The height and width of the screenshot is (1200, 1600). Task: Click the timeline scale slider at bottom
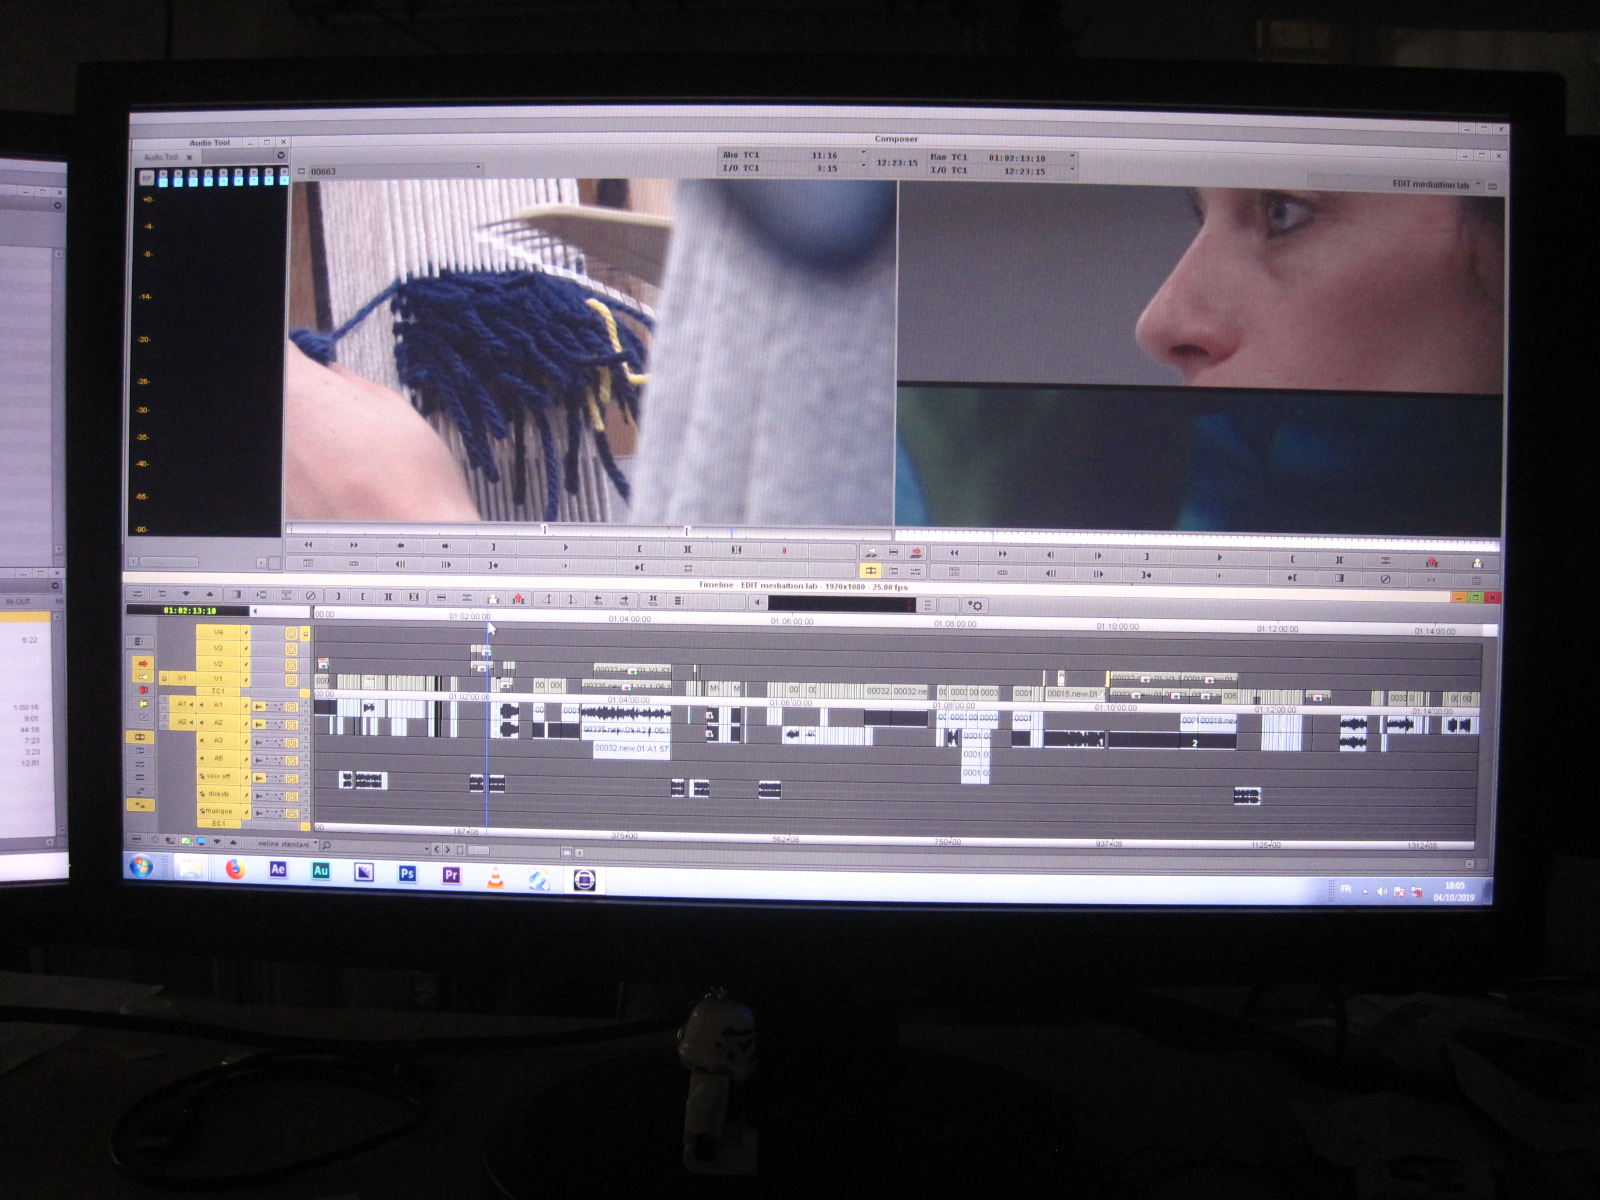pos(479,850)
